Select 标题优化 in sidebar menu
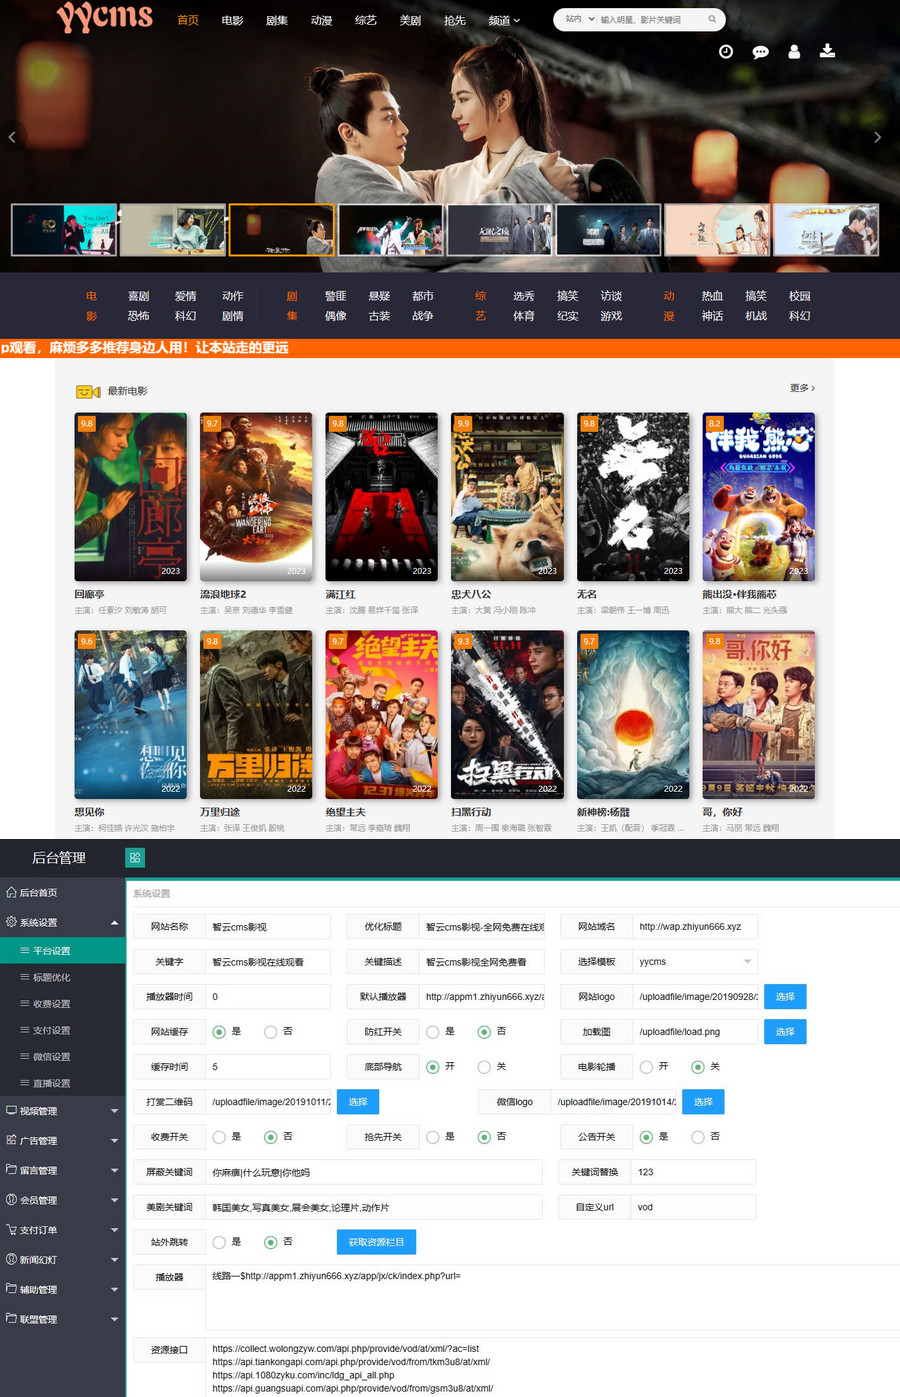This screenshot has width=900, height=1397. (52, 977)
